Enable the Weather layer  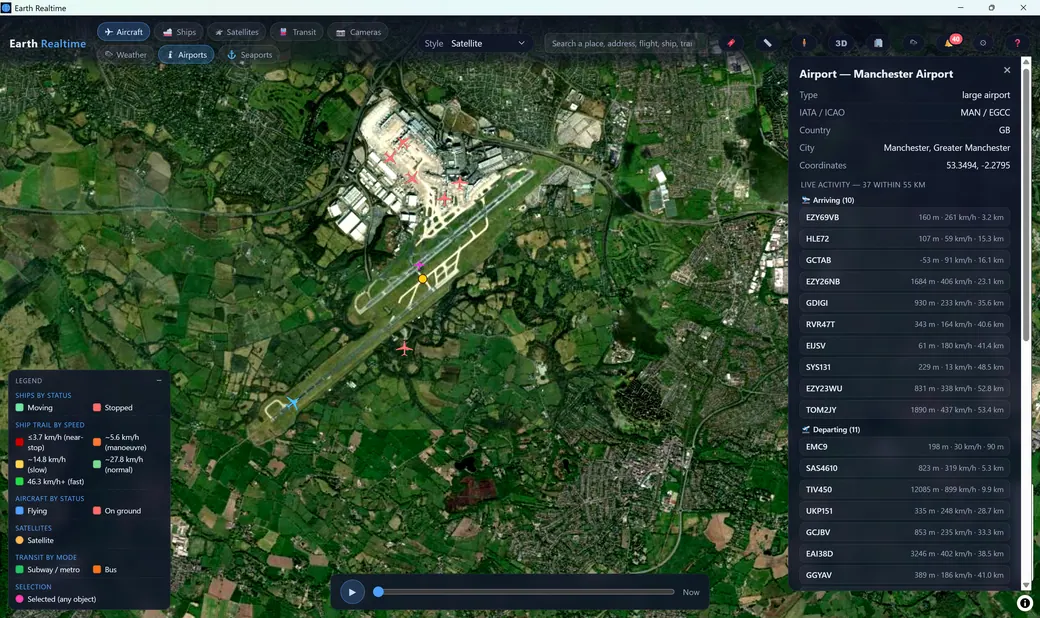(126, 54)
